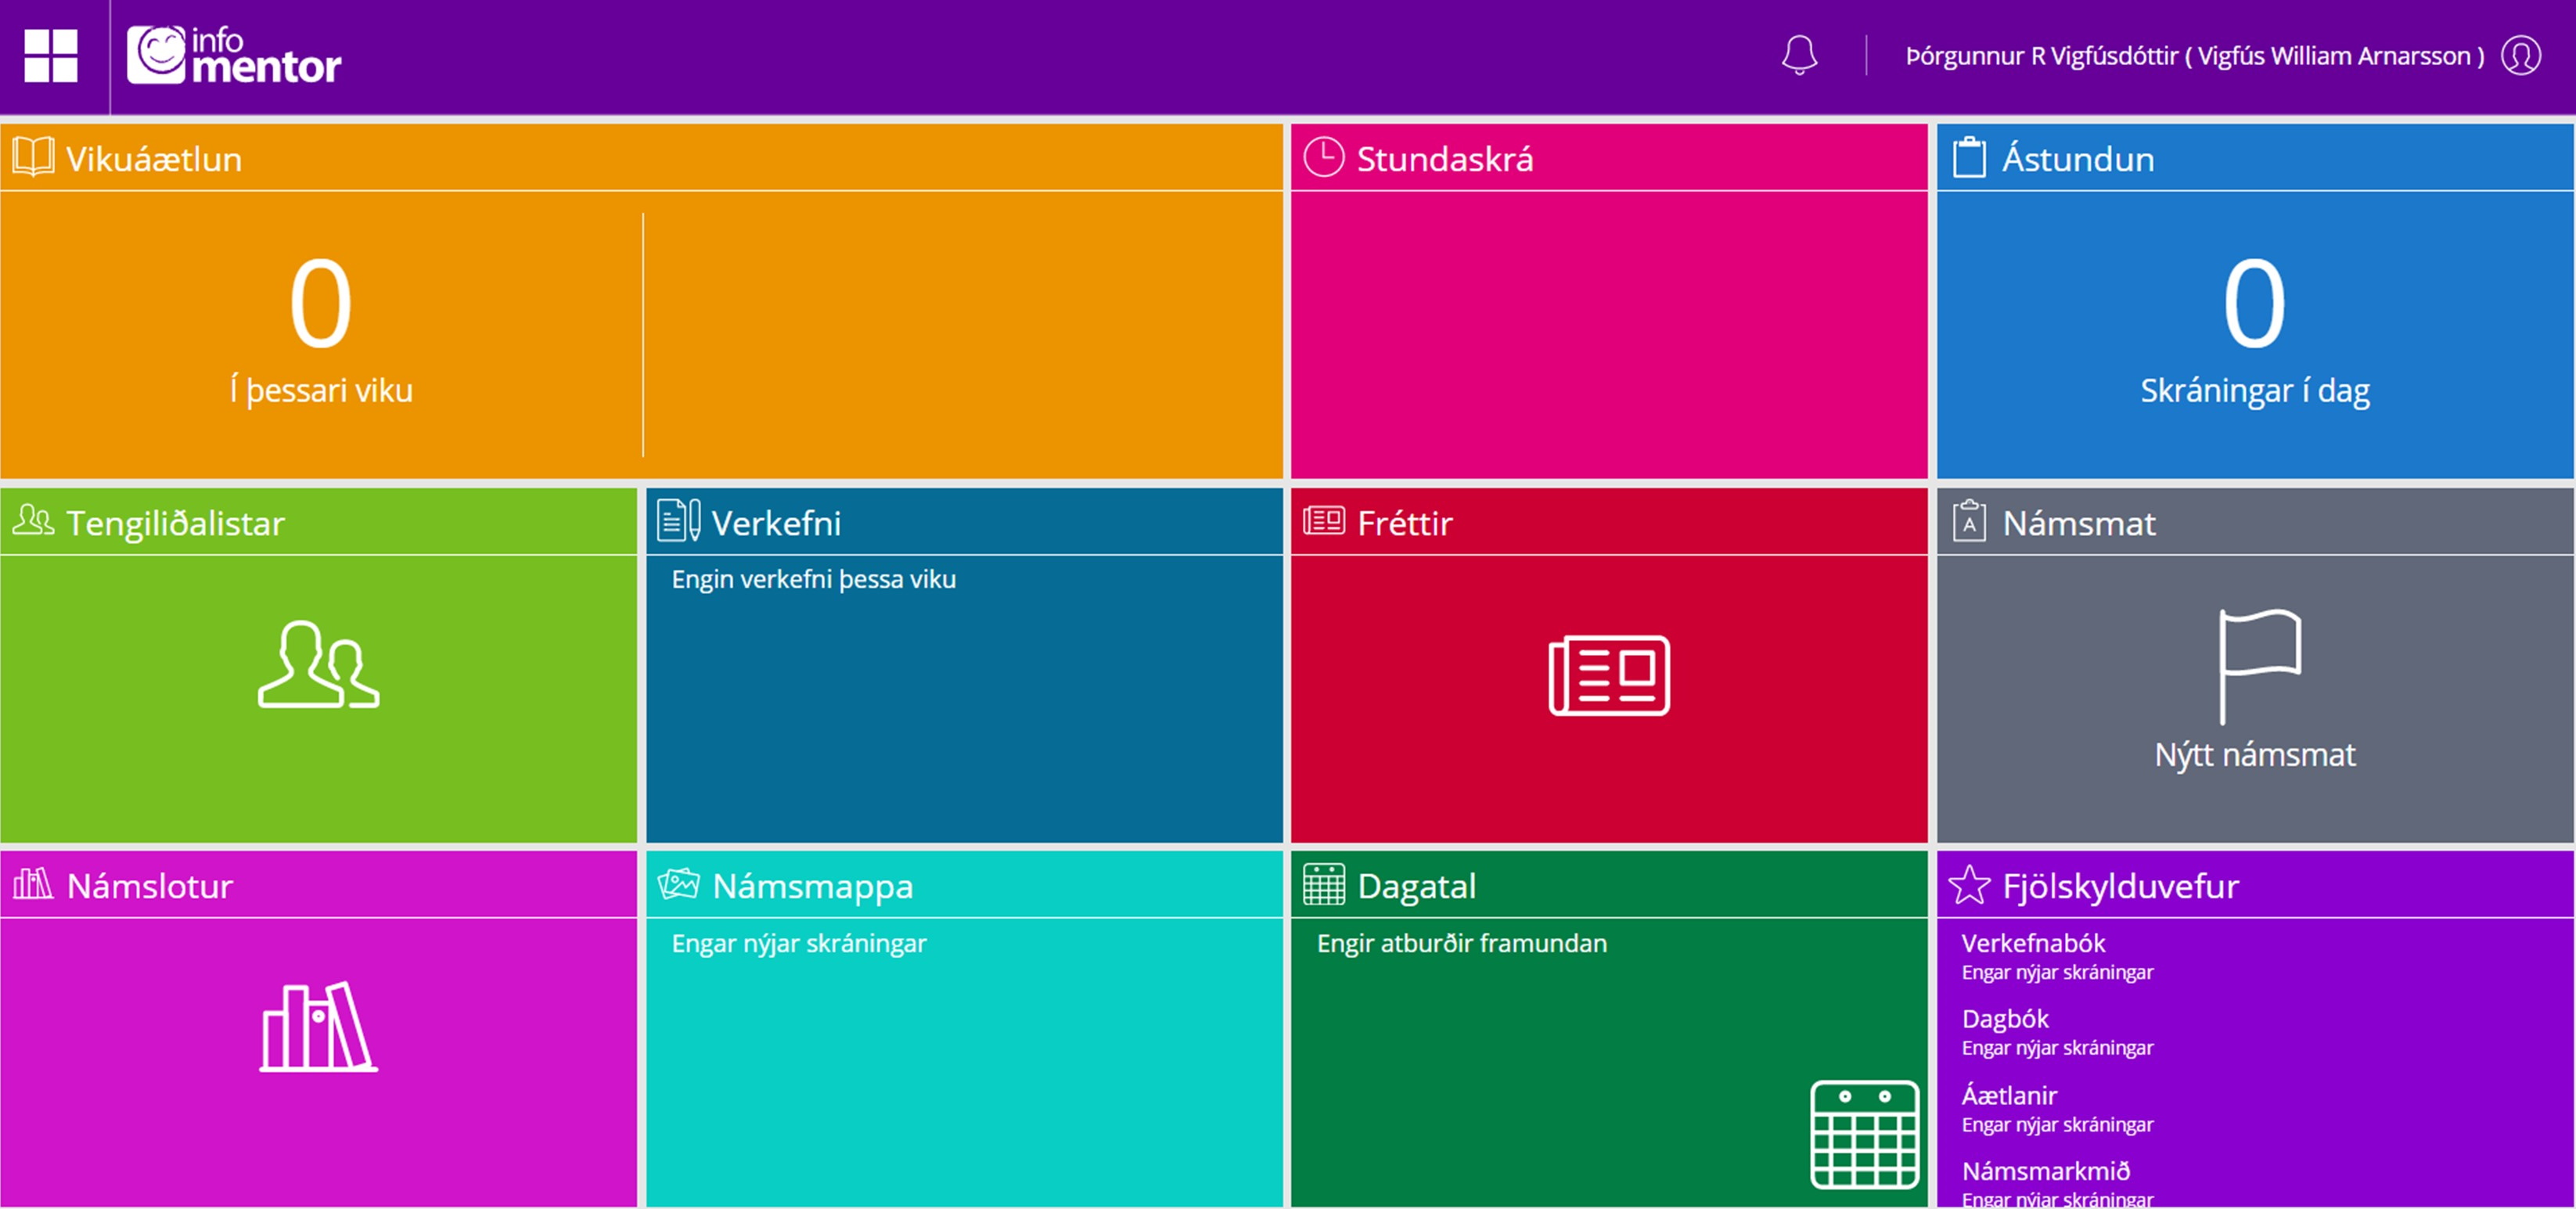This screenshot has width=2576, height=1209.
Task: Open the Fréttir tile title
Action: [x=1405, y=523]
